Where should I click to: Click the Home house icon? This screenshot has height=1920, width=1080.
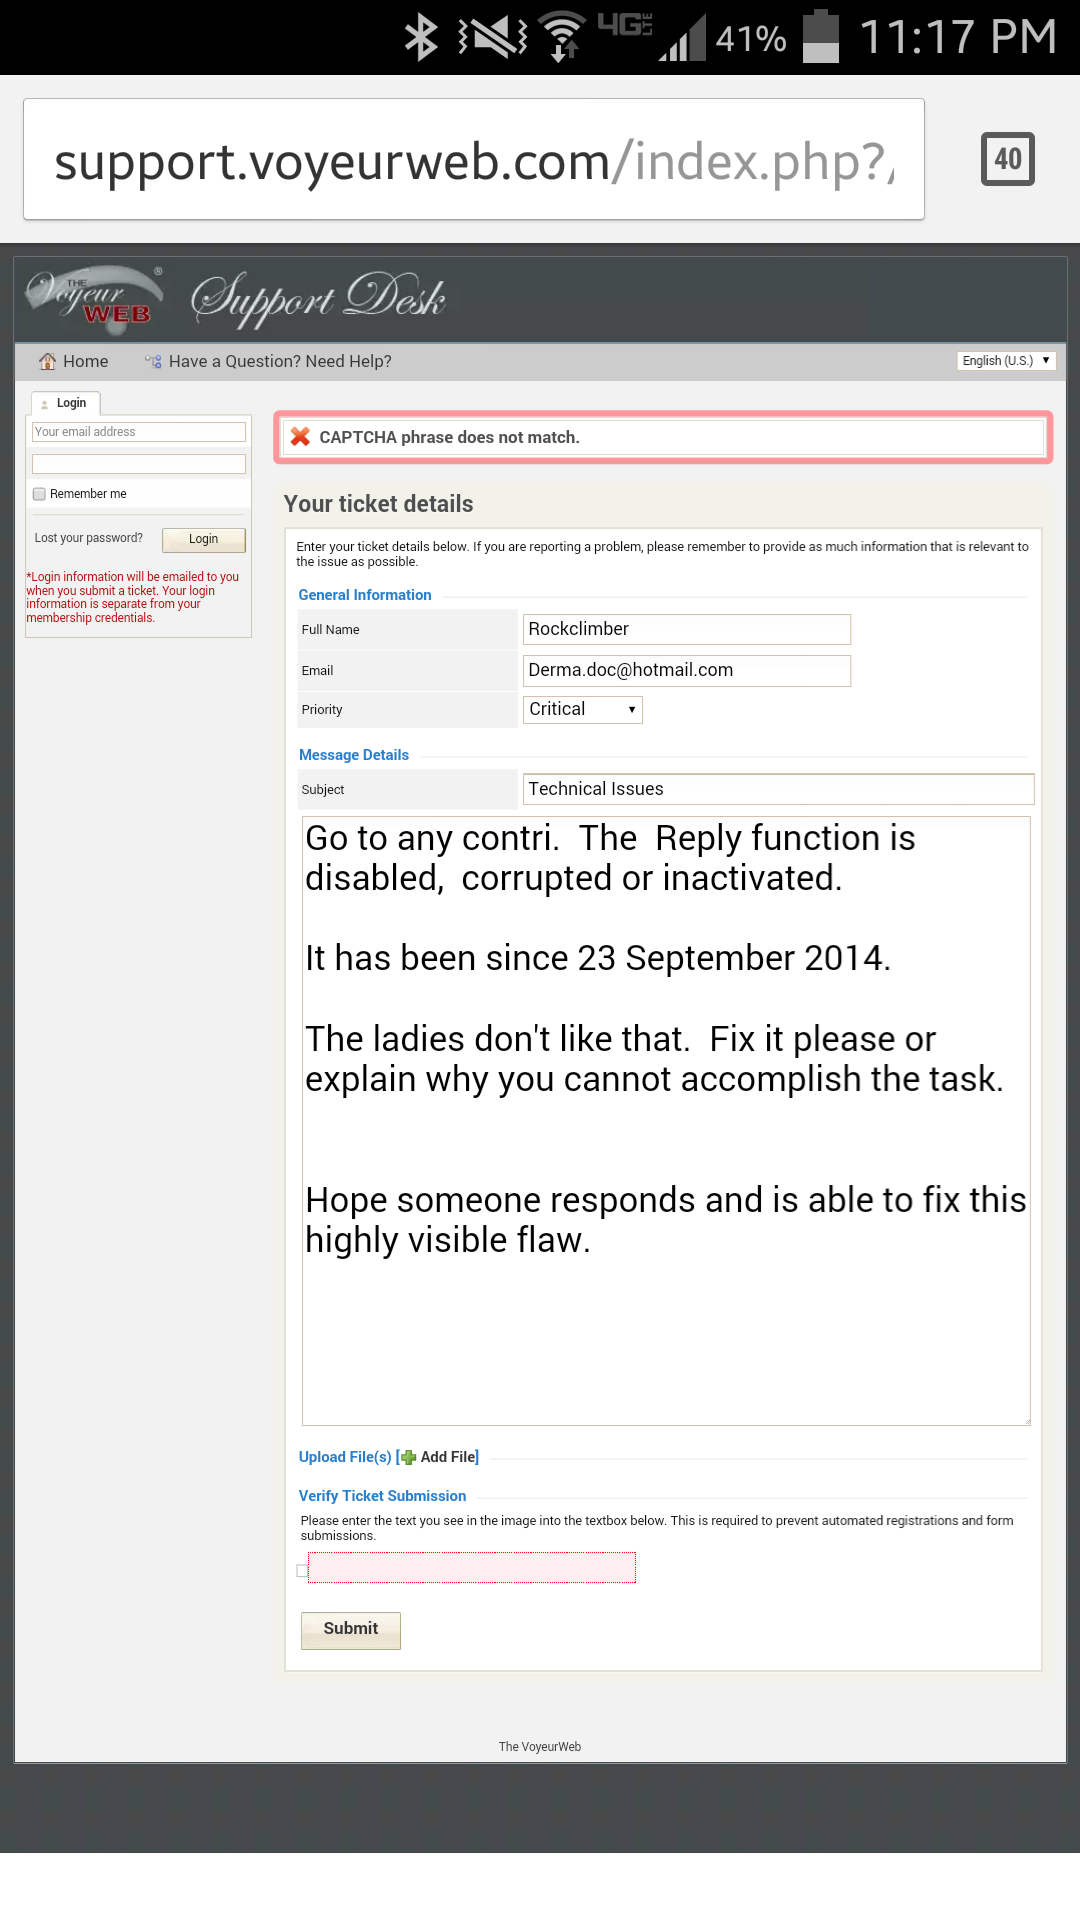(47, 361)
